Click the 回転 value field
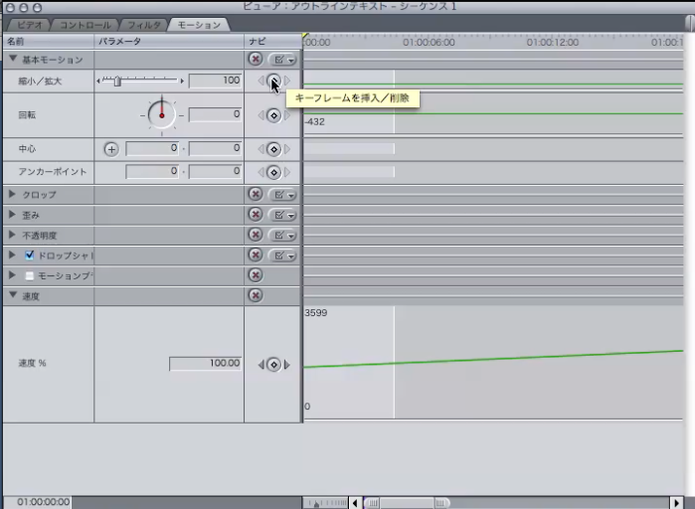 [215, 115]
